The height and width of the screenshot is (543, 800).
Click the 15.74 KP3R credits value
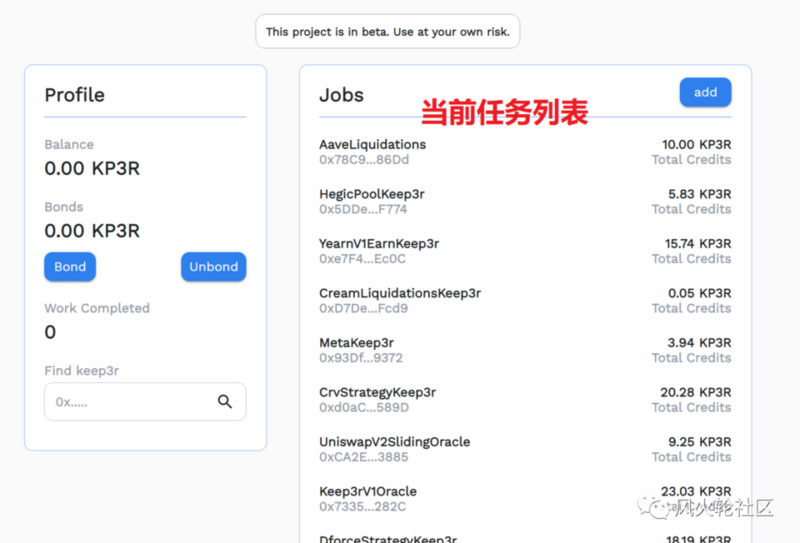pos(698,243)
